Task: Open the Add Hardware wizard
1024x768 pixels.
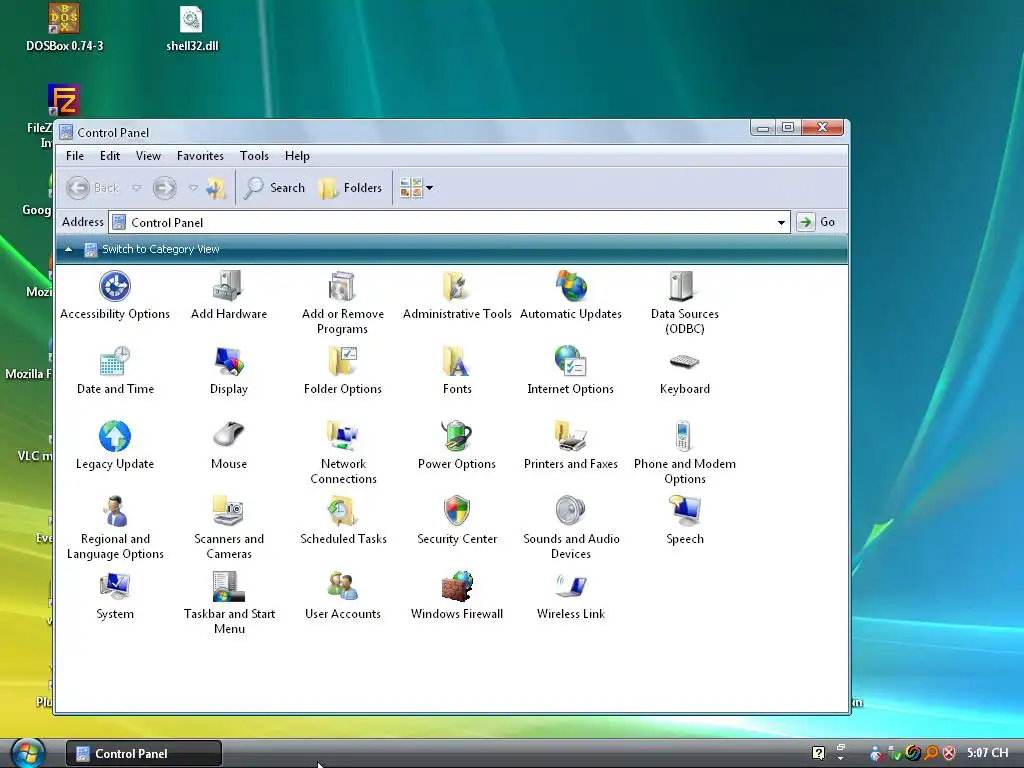Action: (229, 295)
